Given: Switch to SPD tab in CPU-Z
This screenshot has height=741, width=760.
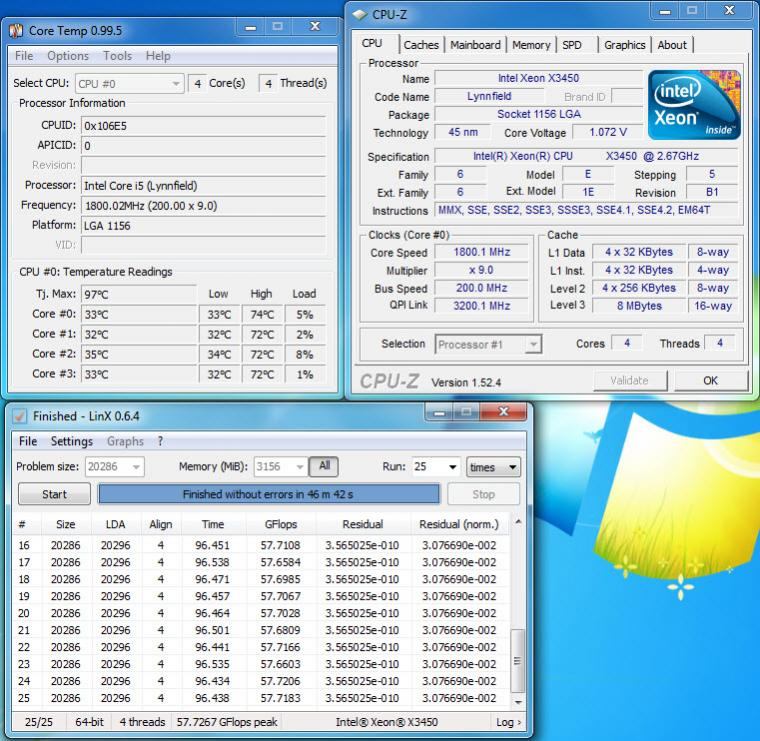Looking at the screenshot, I should pyautogui.click(x=572, y=45).
